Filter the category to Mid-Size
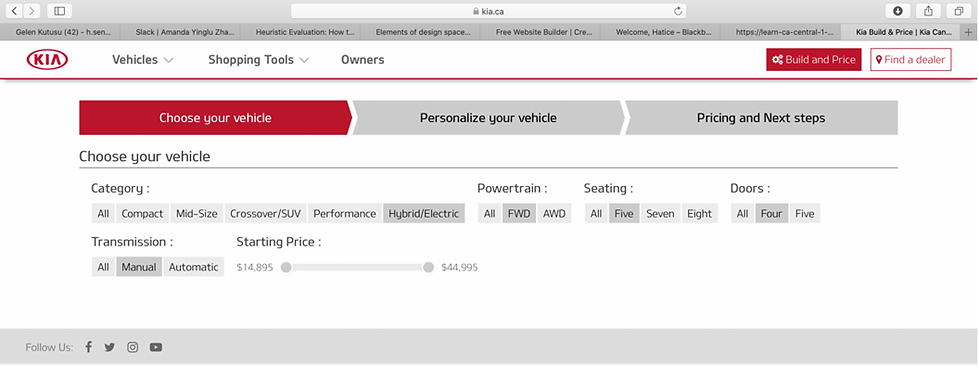 [x=197, y=214]
